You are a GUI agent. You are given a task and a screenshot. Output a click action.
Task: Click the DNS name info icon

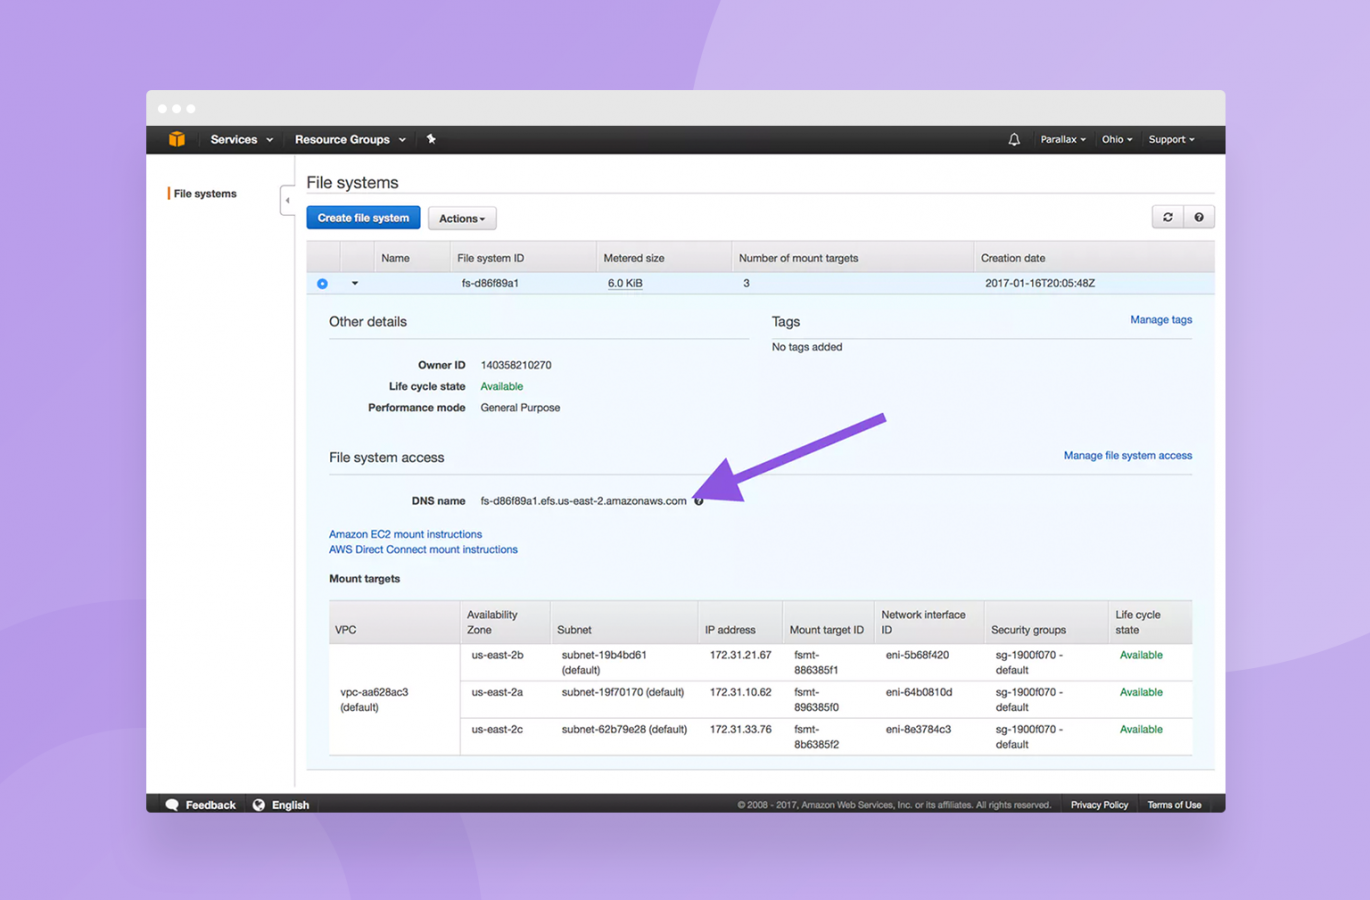tap(699, 501)
